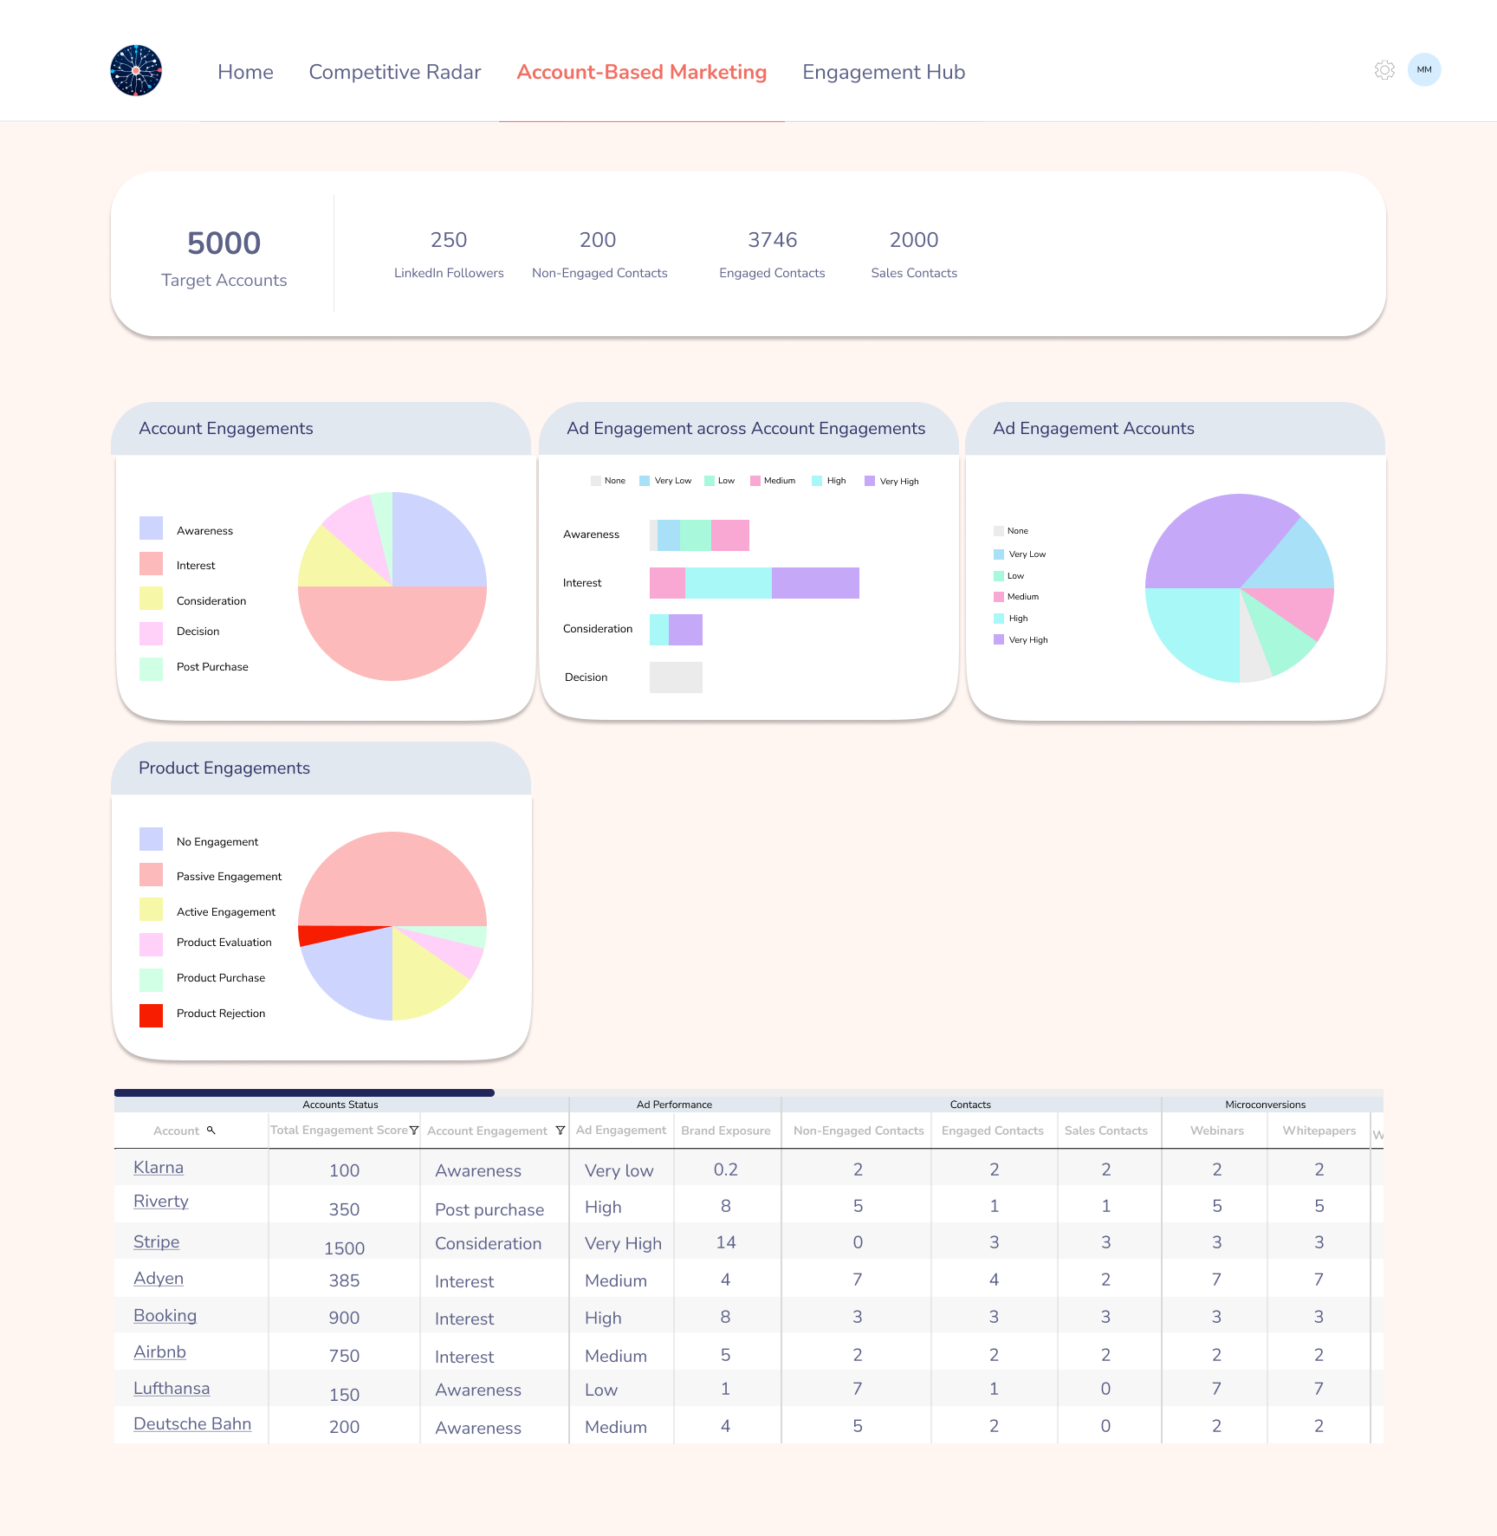Click the Engaged Contacts stat card
The image size is (1497, 1536).
click(x=771, y=253)
